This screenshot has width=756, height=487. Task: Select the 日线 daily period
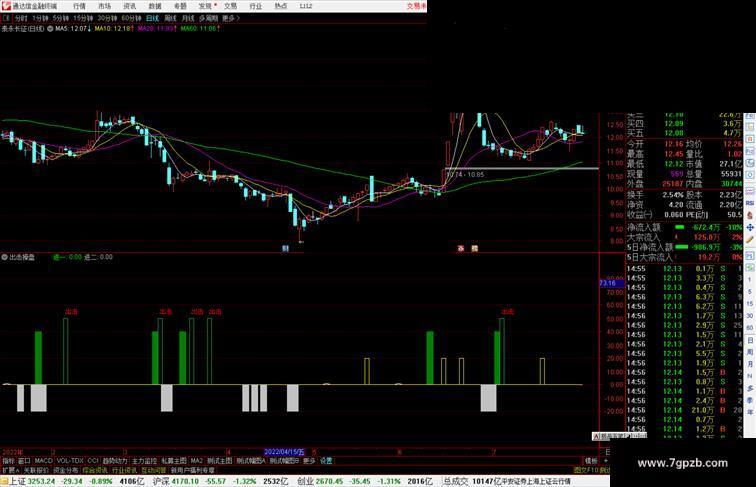pos(152,18)
